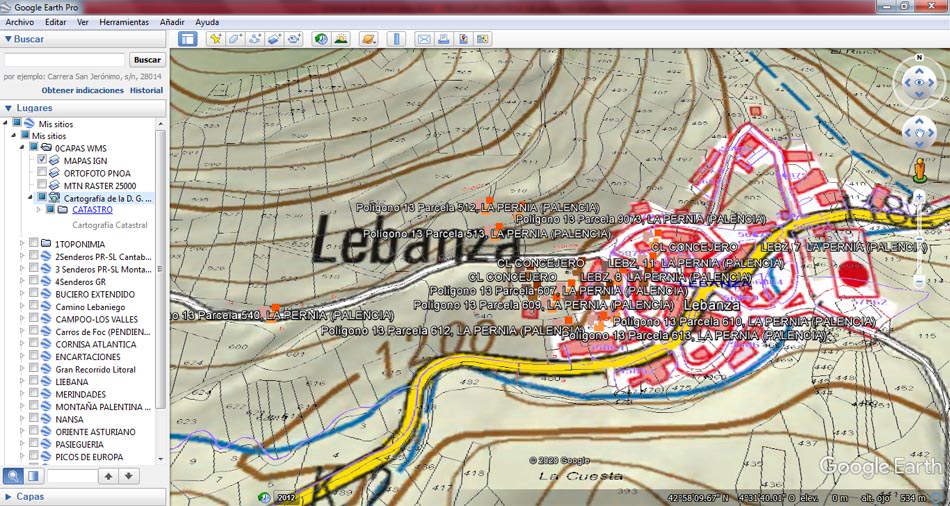
Task: Show historical imagery with the clock icon
Action: click(321, 39)
